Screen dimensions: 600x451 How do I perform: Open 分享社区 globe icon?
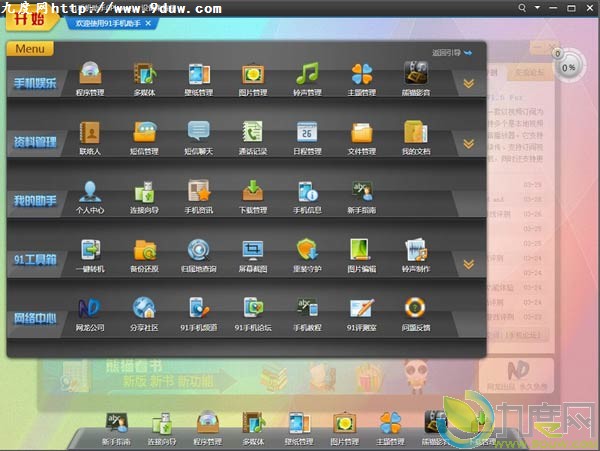click(144, 314)
